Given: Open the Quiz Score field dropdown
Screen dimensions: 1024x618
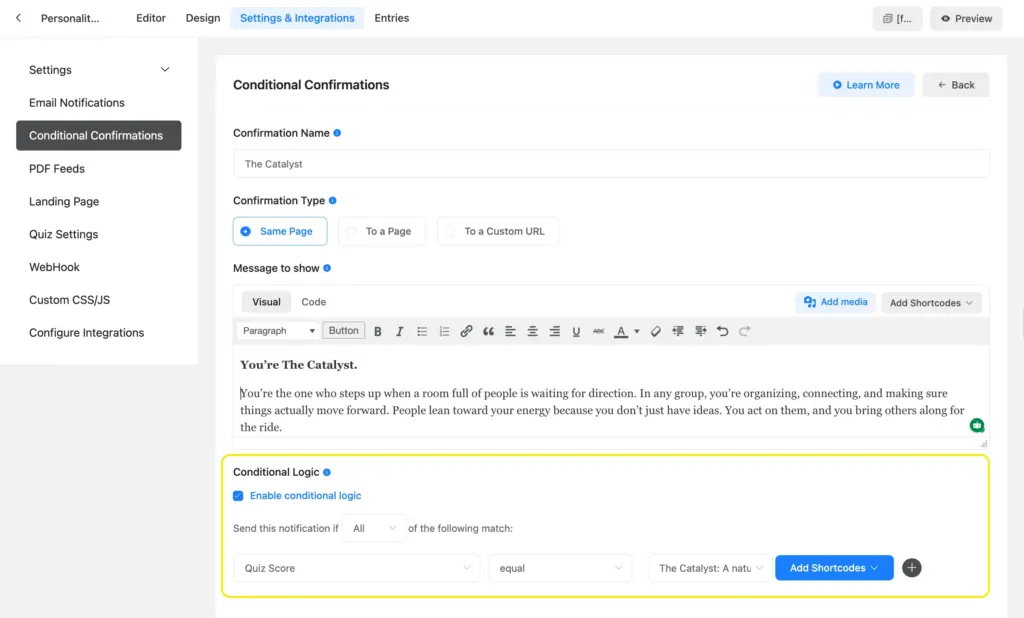Looking at the screenshot, I should pos(357,568).
